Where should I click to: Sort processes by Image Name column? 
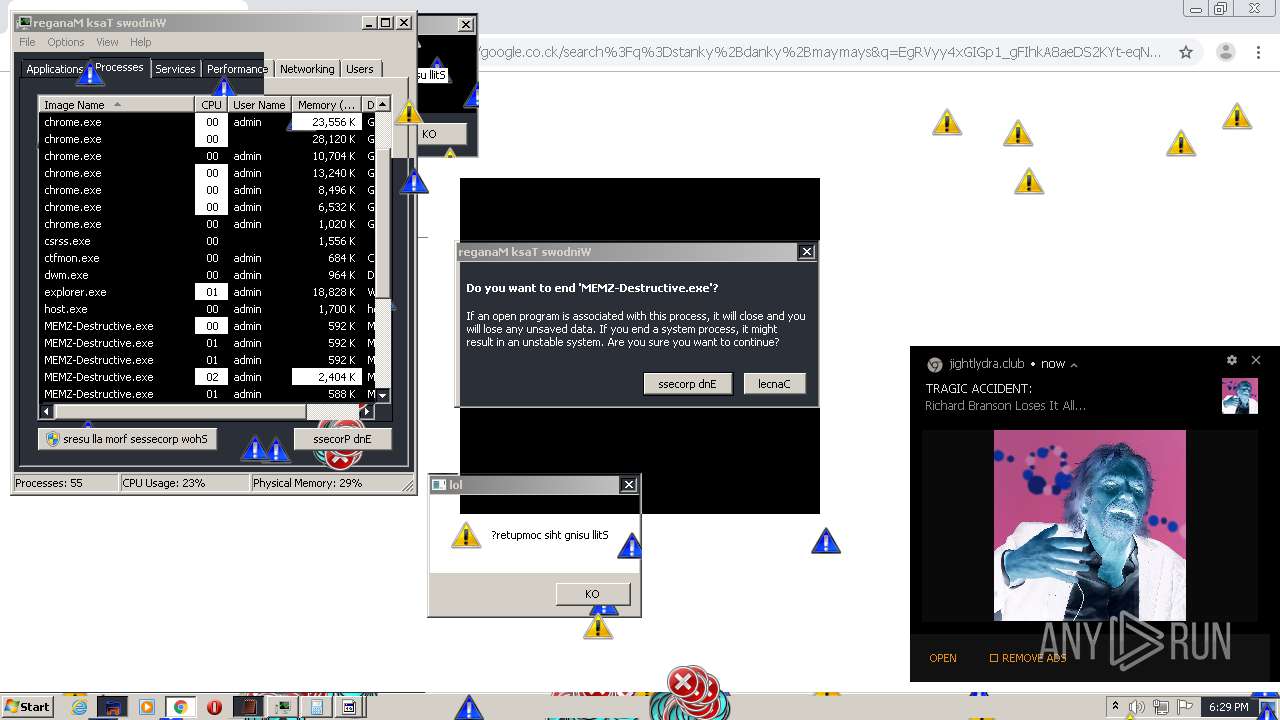pyautogui.click(x=117, y=105)
